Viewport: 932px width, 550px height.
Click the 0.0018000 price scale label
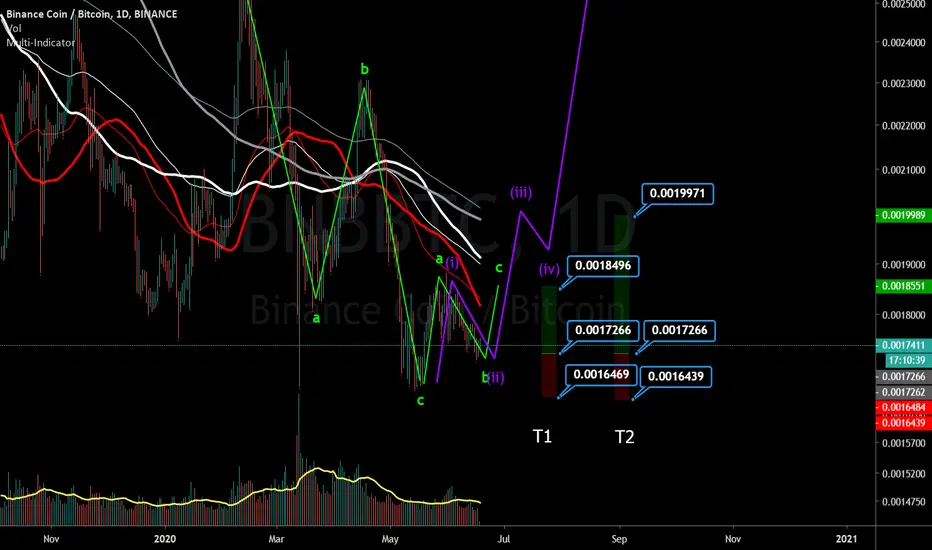pyautogui.click(x=903, y=315)
